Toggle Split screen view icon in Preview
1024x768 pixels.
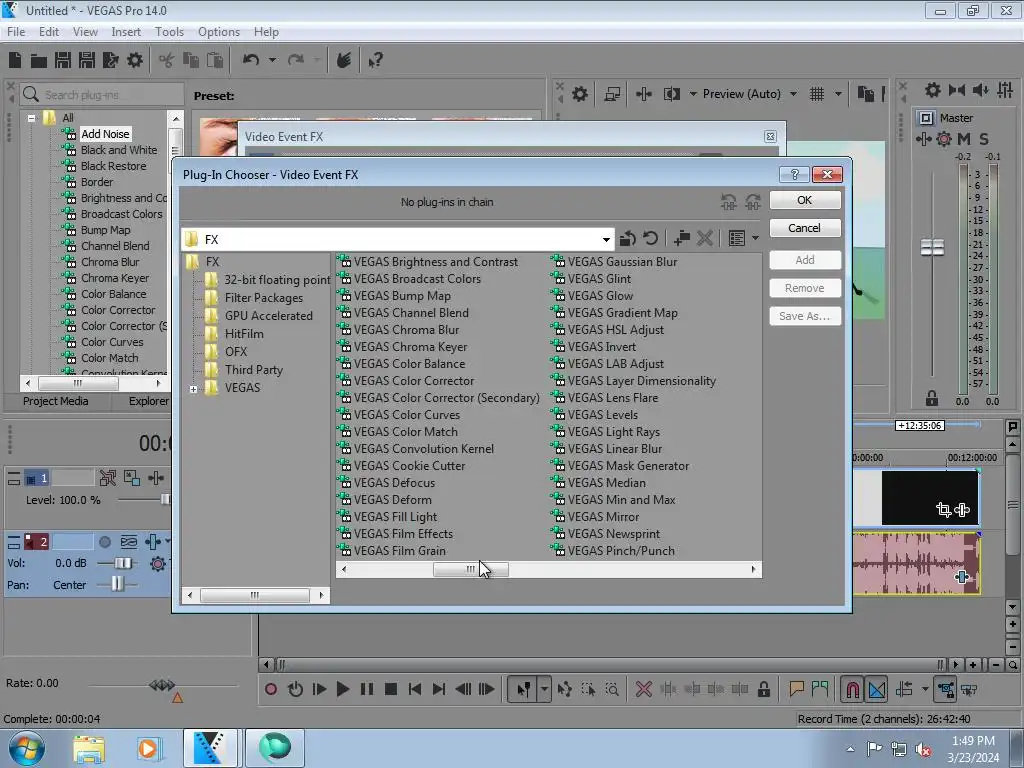coord(672,94)
